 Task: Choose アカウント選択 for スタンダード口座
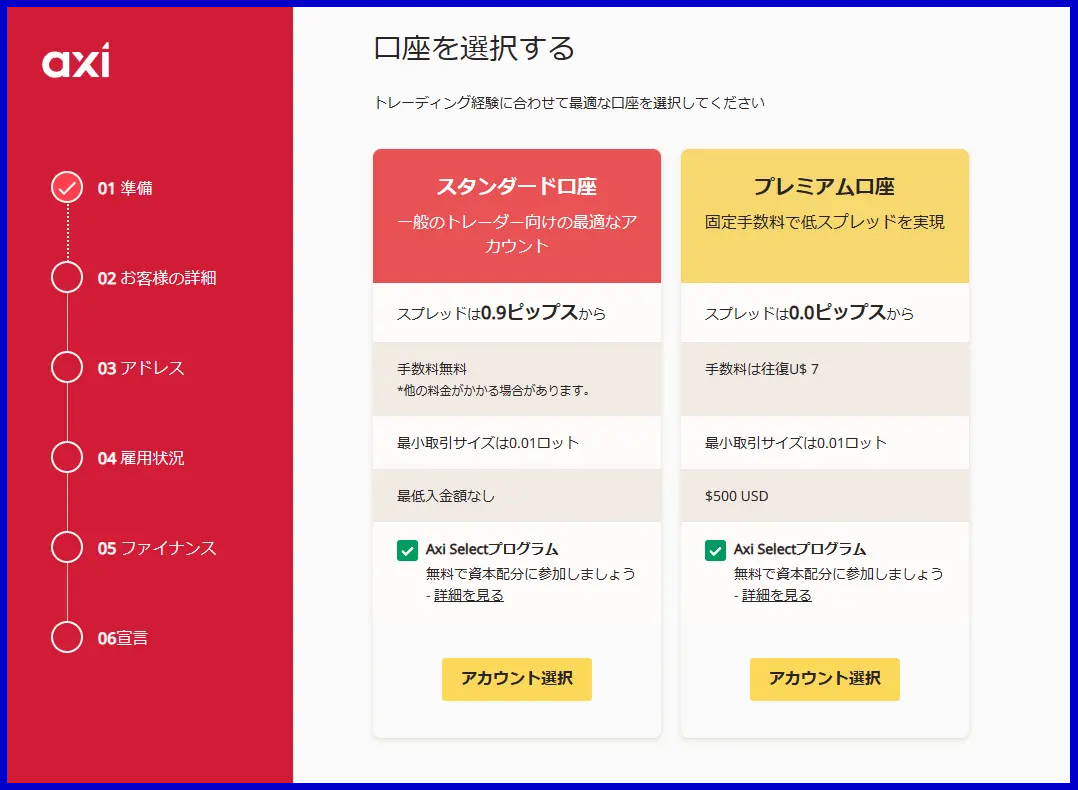(x=516, y=679)
